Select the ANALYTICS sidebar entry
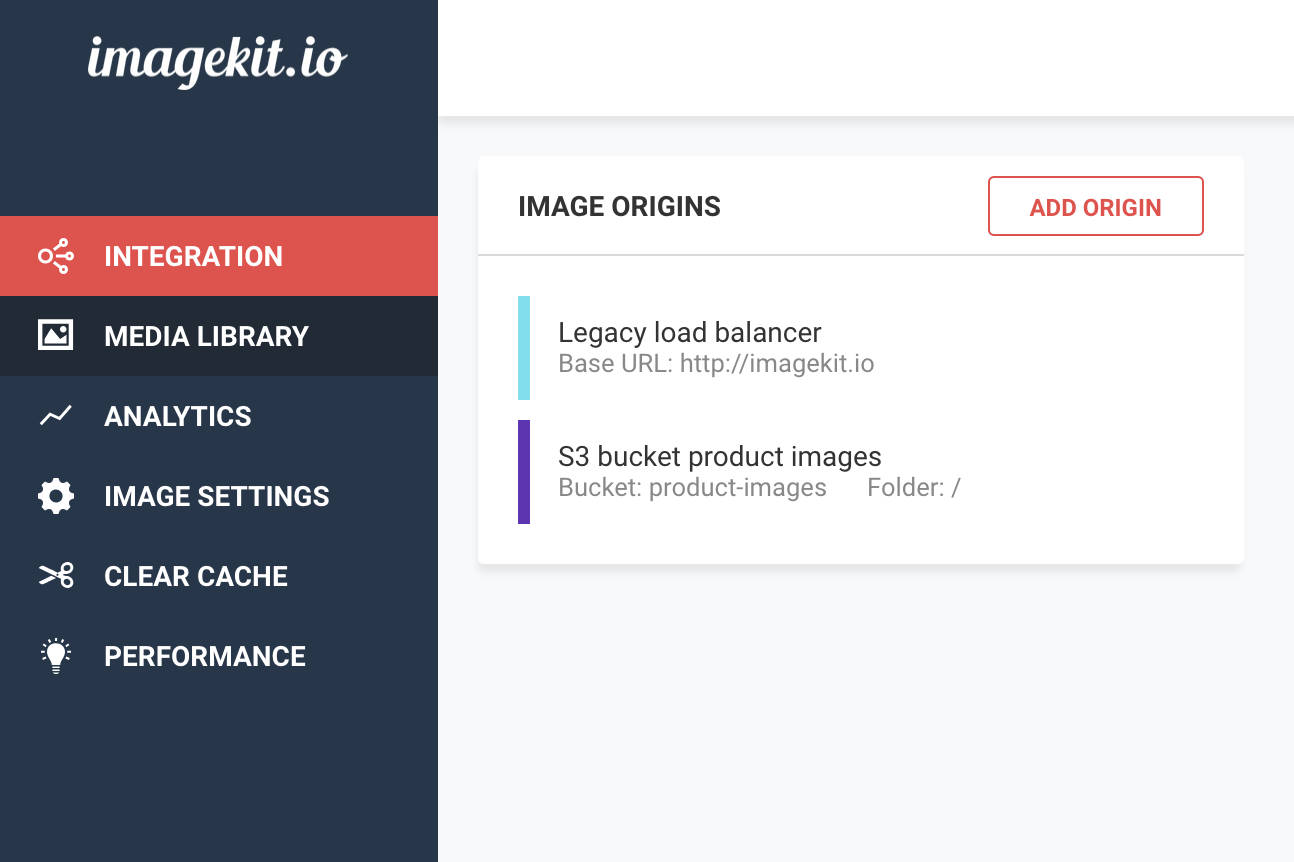The image size is (1294, 862). tap(177, 416)
